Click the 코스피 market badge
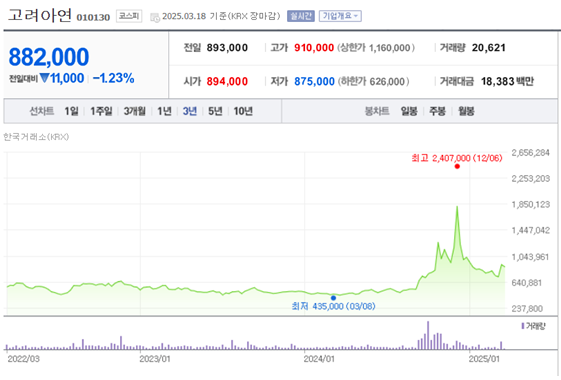561x380 pixels. coord(129,16)
